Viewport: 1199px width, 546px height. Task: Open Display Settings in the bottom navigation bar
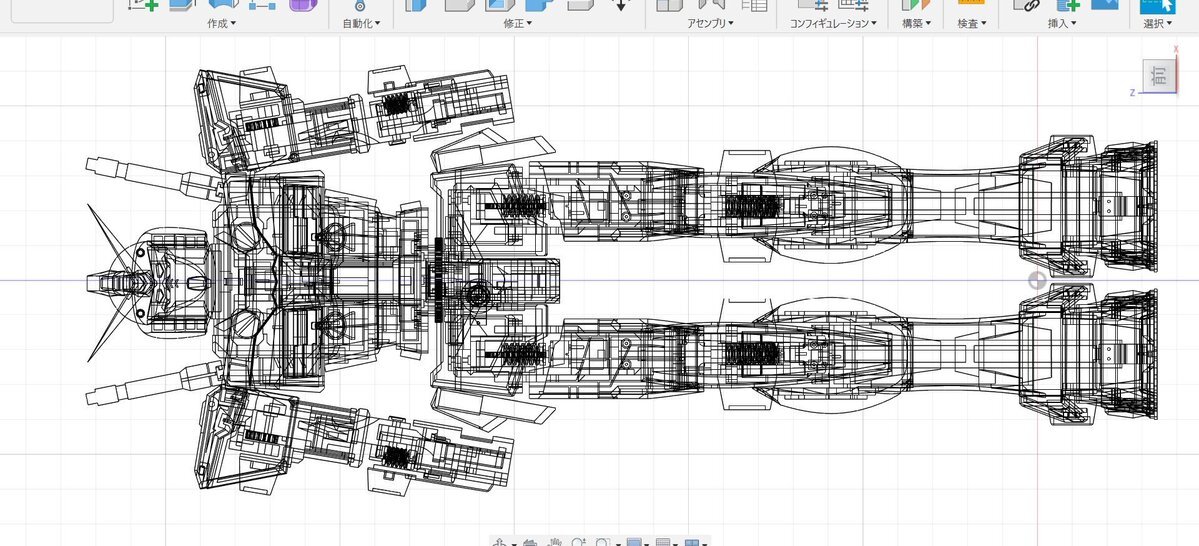pos(634,542)
